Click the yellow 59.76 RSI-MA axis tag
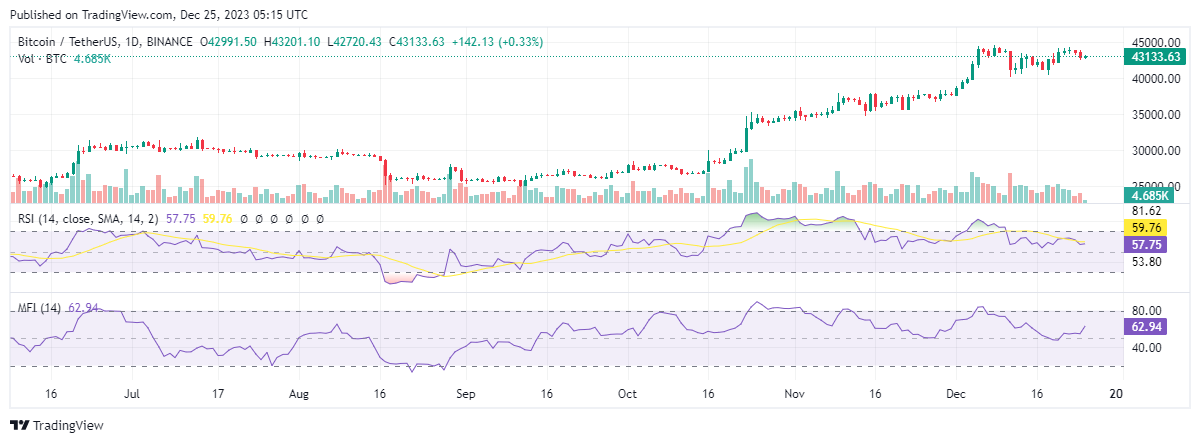 [x=1154, y=229]
